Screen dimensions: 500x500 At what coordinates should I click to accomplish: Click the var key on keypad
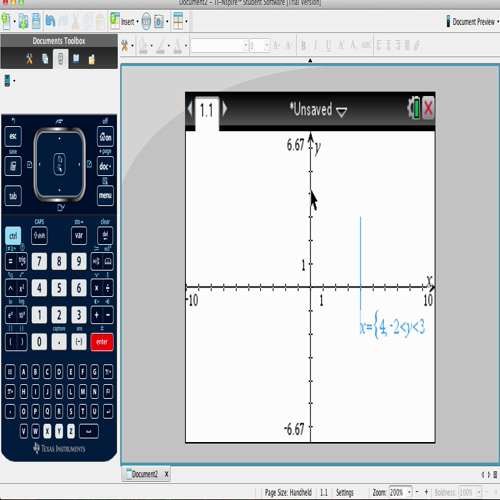pos(79,236)
